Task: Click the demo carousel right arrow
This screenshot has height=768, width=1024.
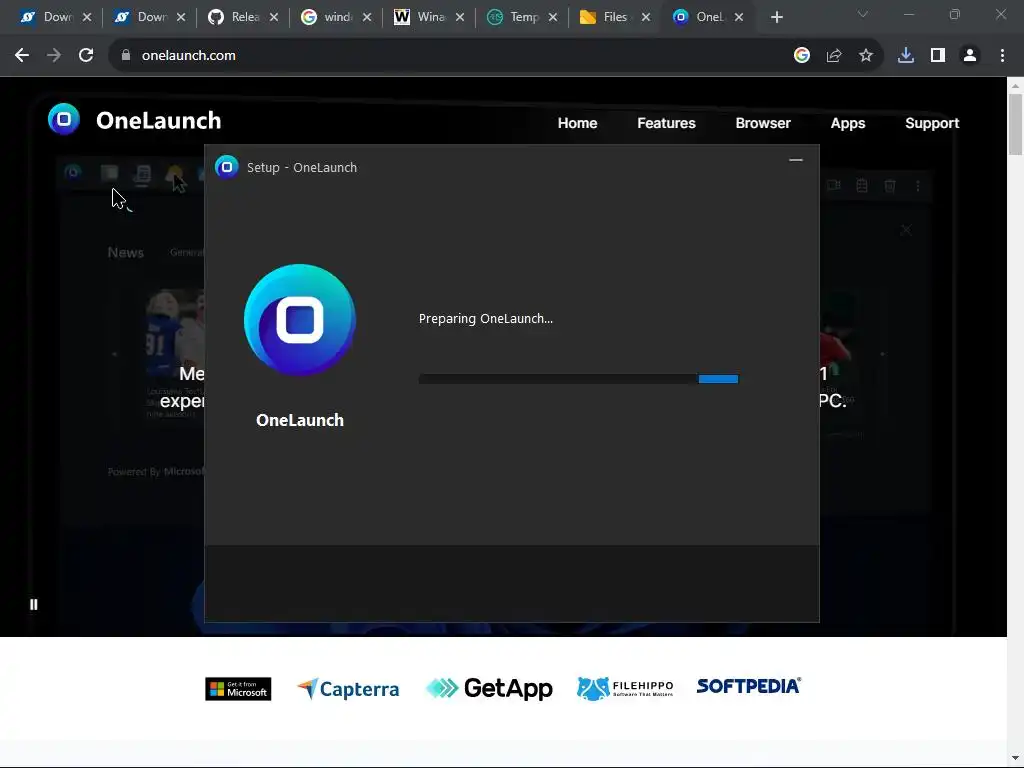Action: pyautogui.click(x=882, y=354)
